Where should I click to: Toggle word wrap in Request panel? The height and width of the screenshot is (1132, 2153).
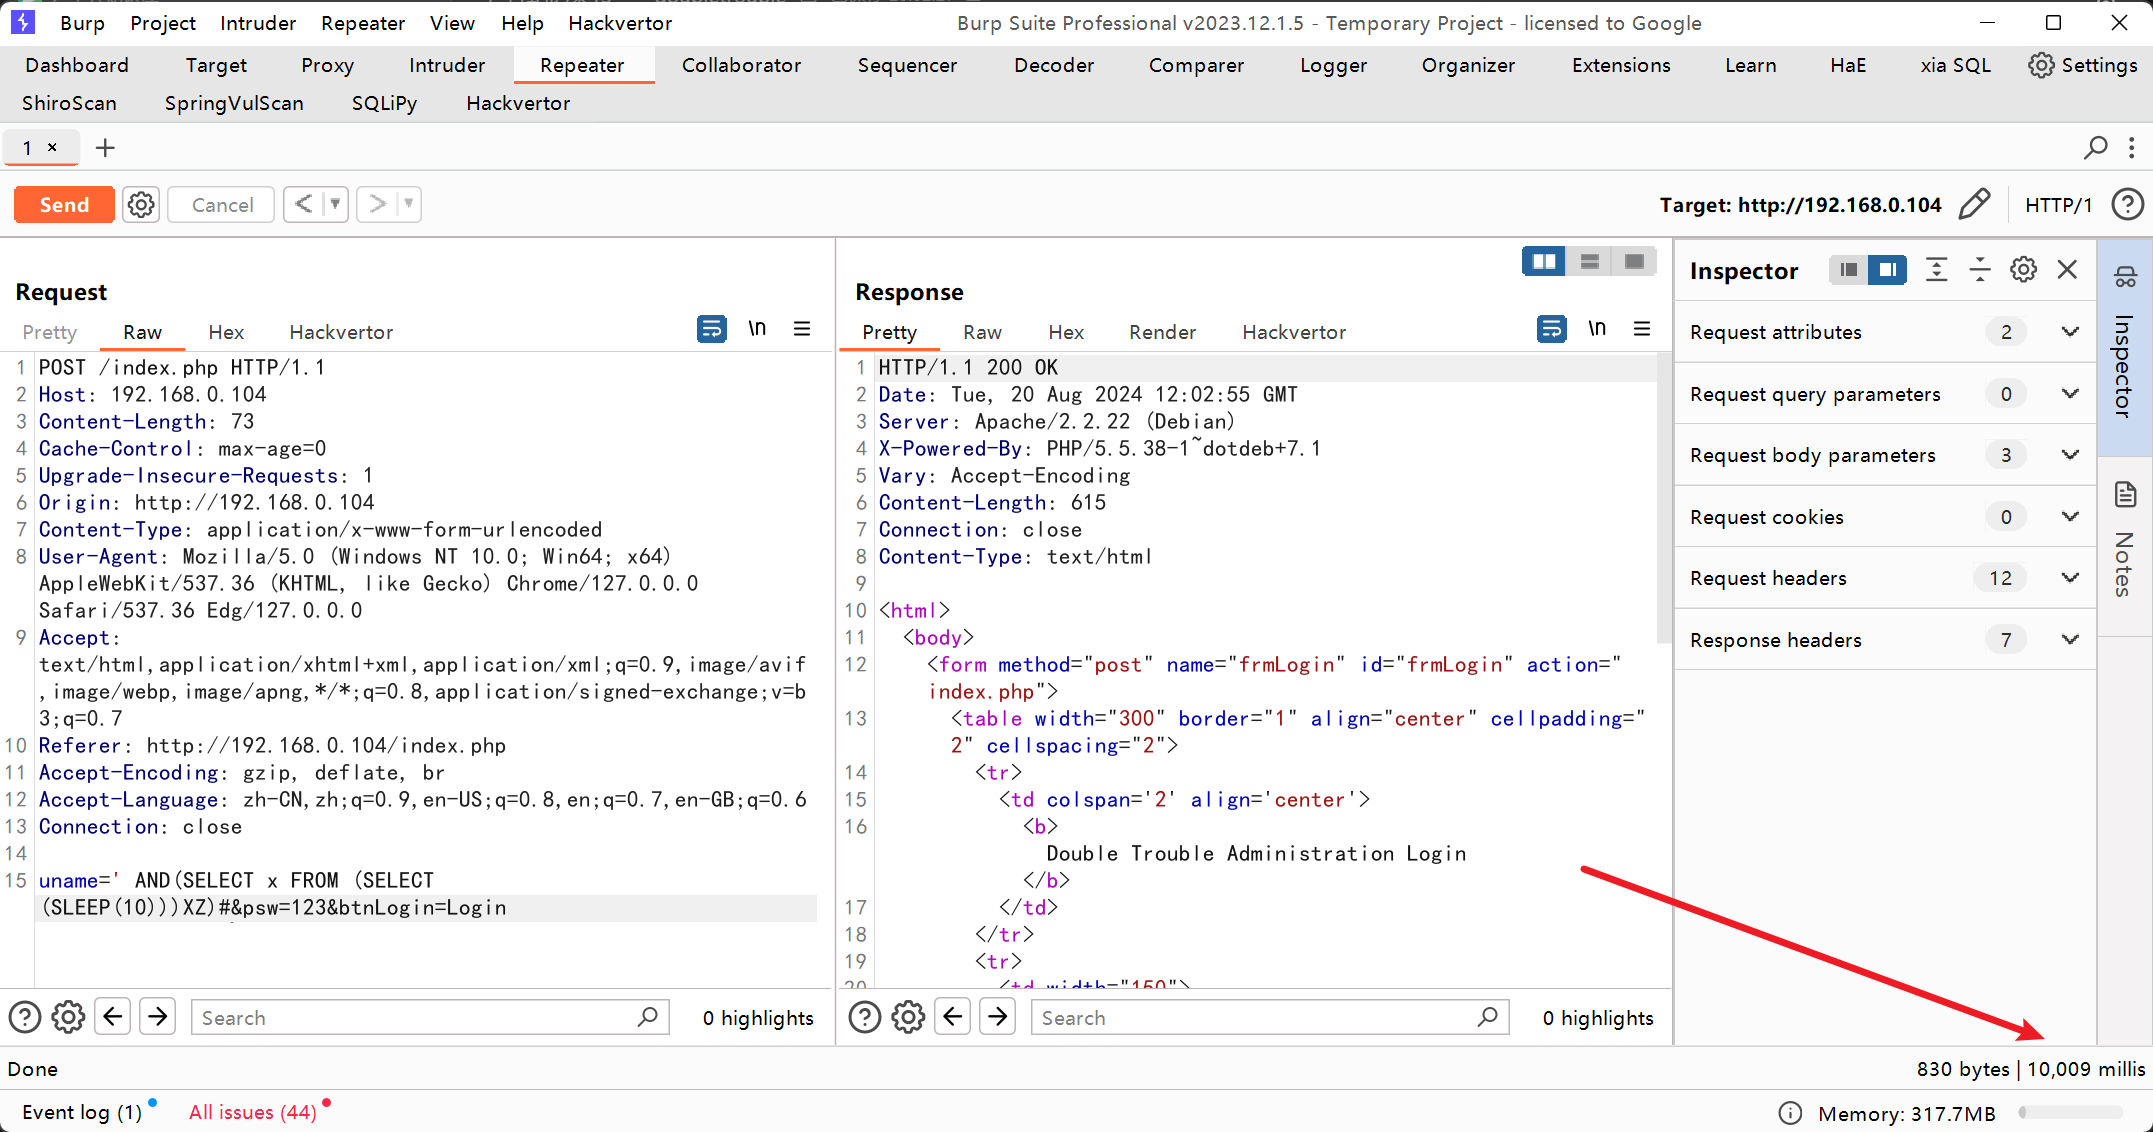tap(711, 329)
